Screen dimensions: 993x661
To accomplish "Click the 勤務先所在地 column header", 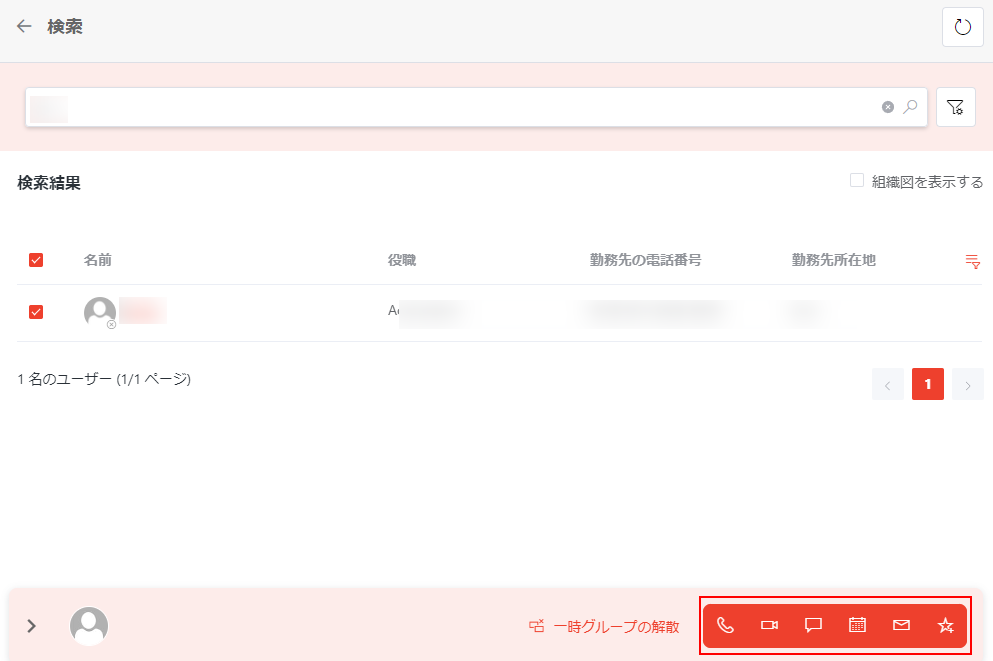I will point(833,260).
